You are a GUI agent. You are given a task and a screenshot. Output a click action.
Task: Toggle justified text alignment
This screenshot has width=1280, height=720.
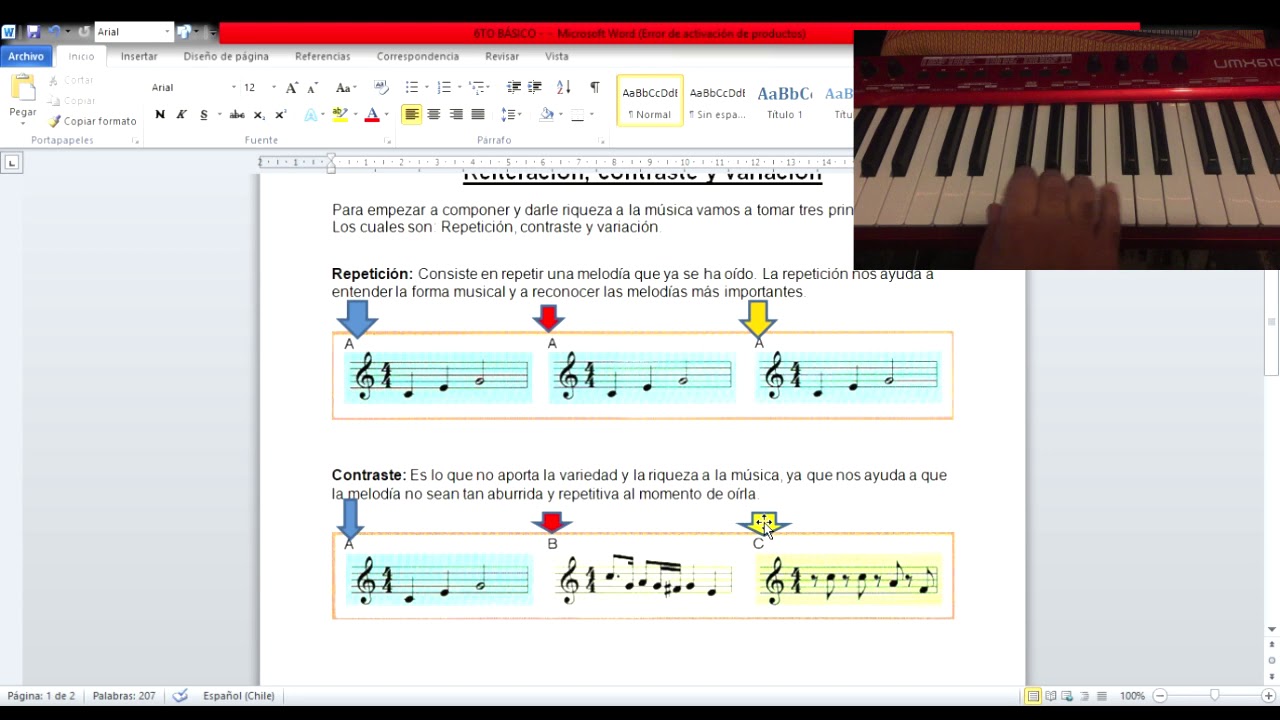coord(478,115)
